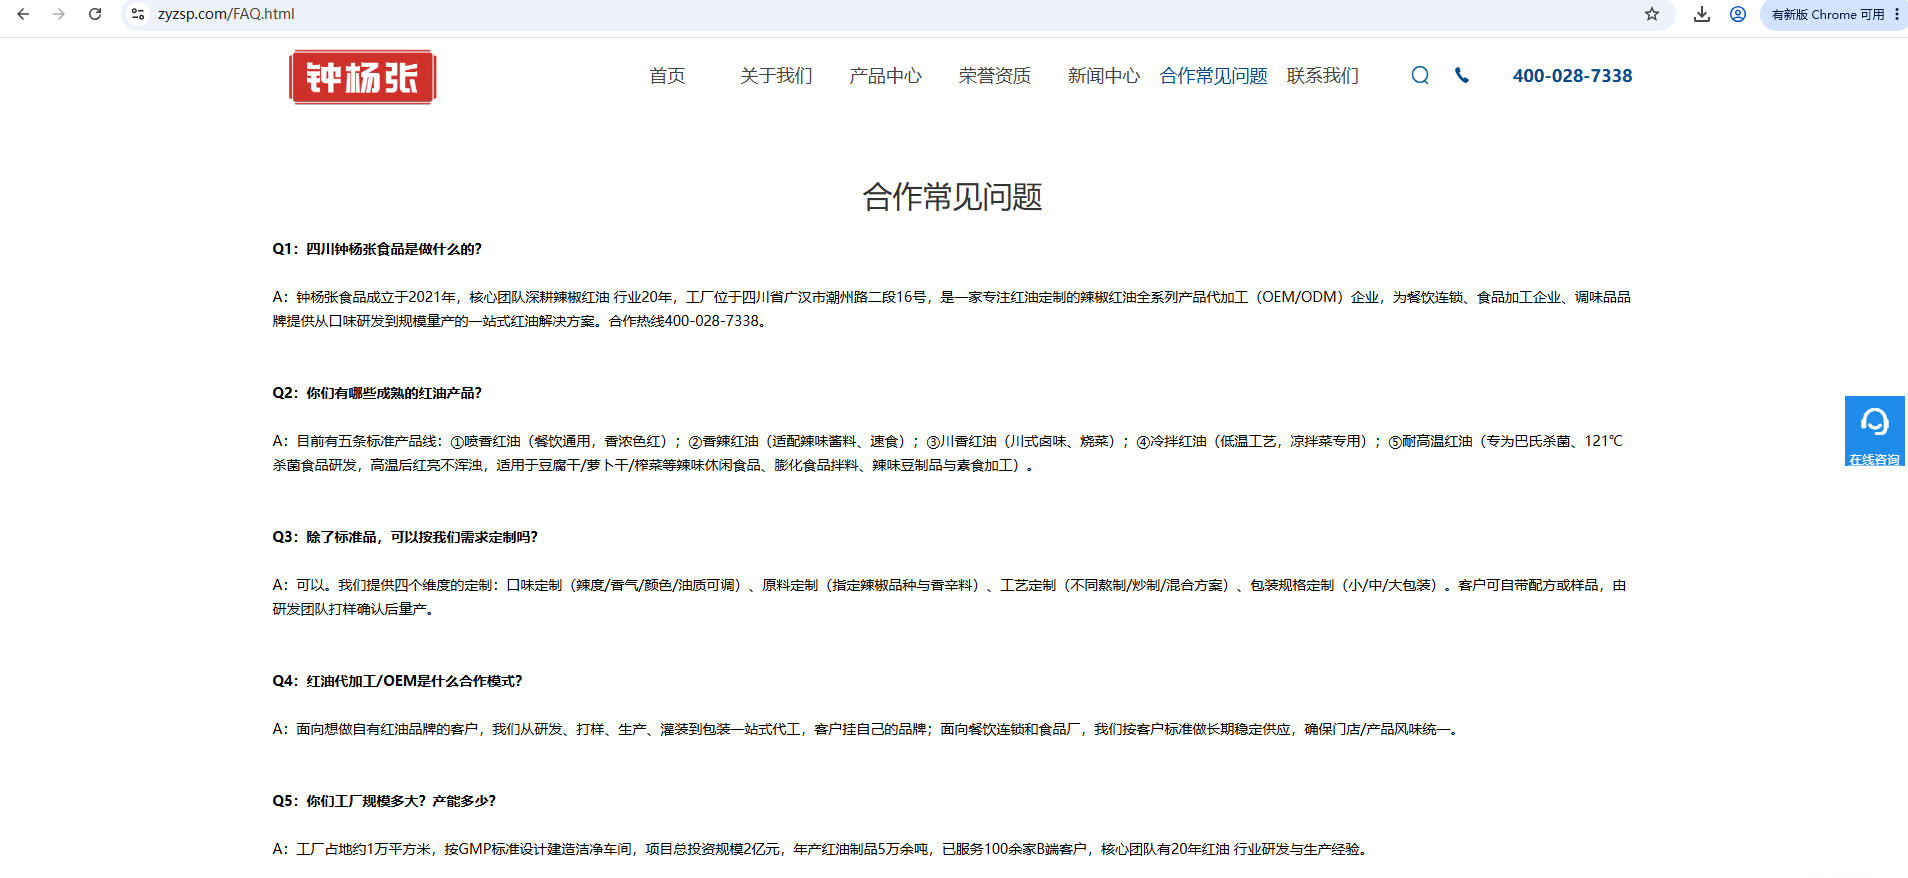Open 产品中心 in the navigation bar
Viewport: 1908px width, 878px height.
(885, 76)
